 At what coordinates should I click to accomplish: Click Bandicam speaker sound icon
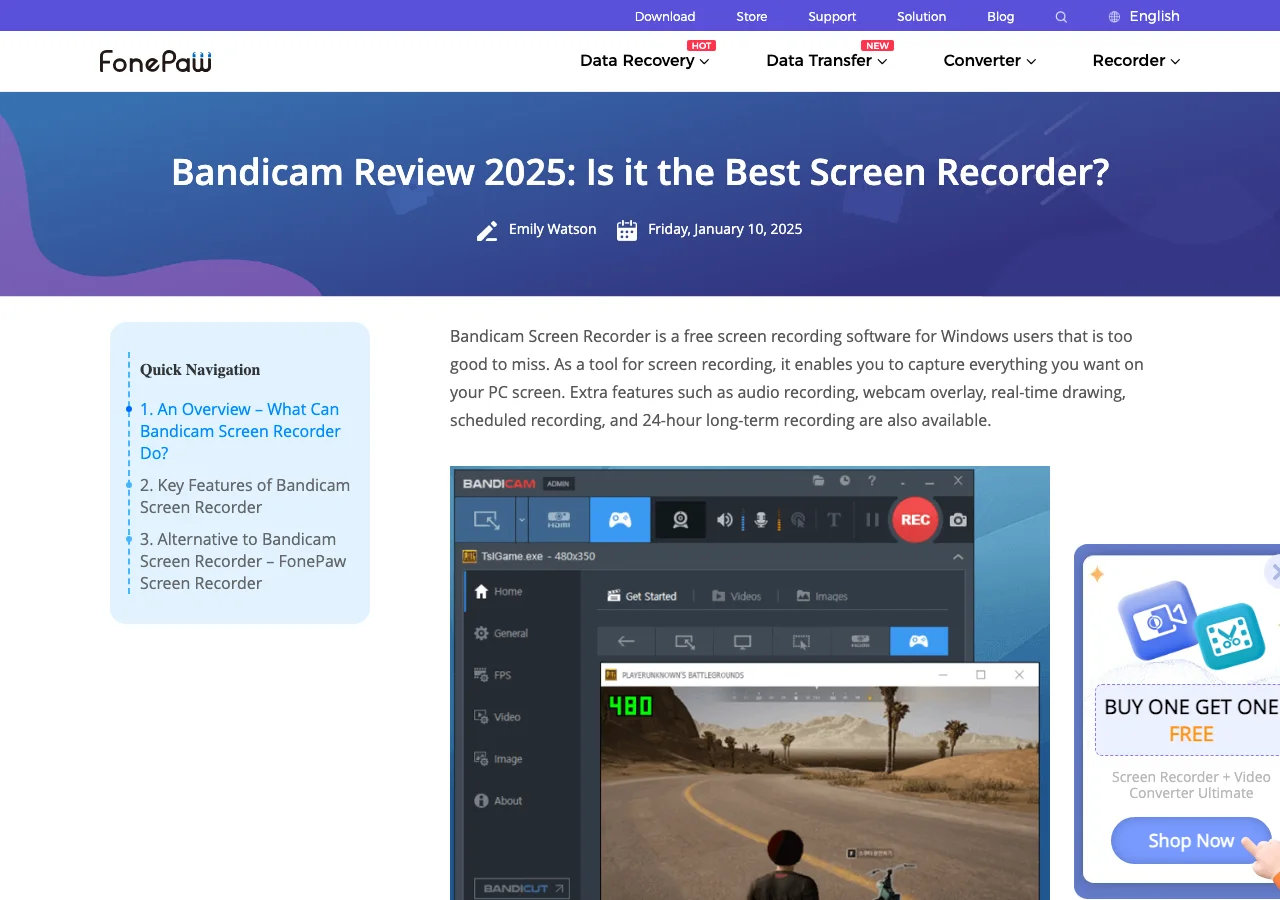[724, 520]
